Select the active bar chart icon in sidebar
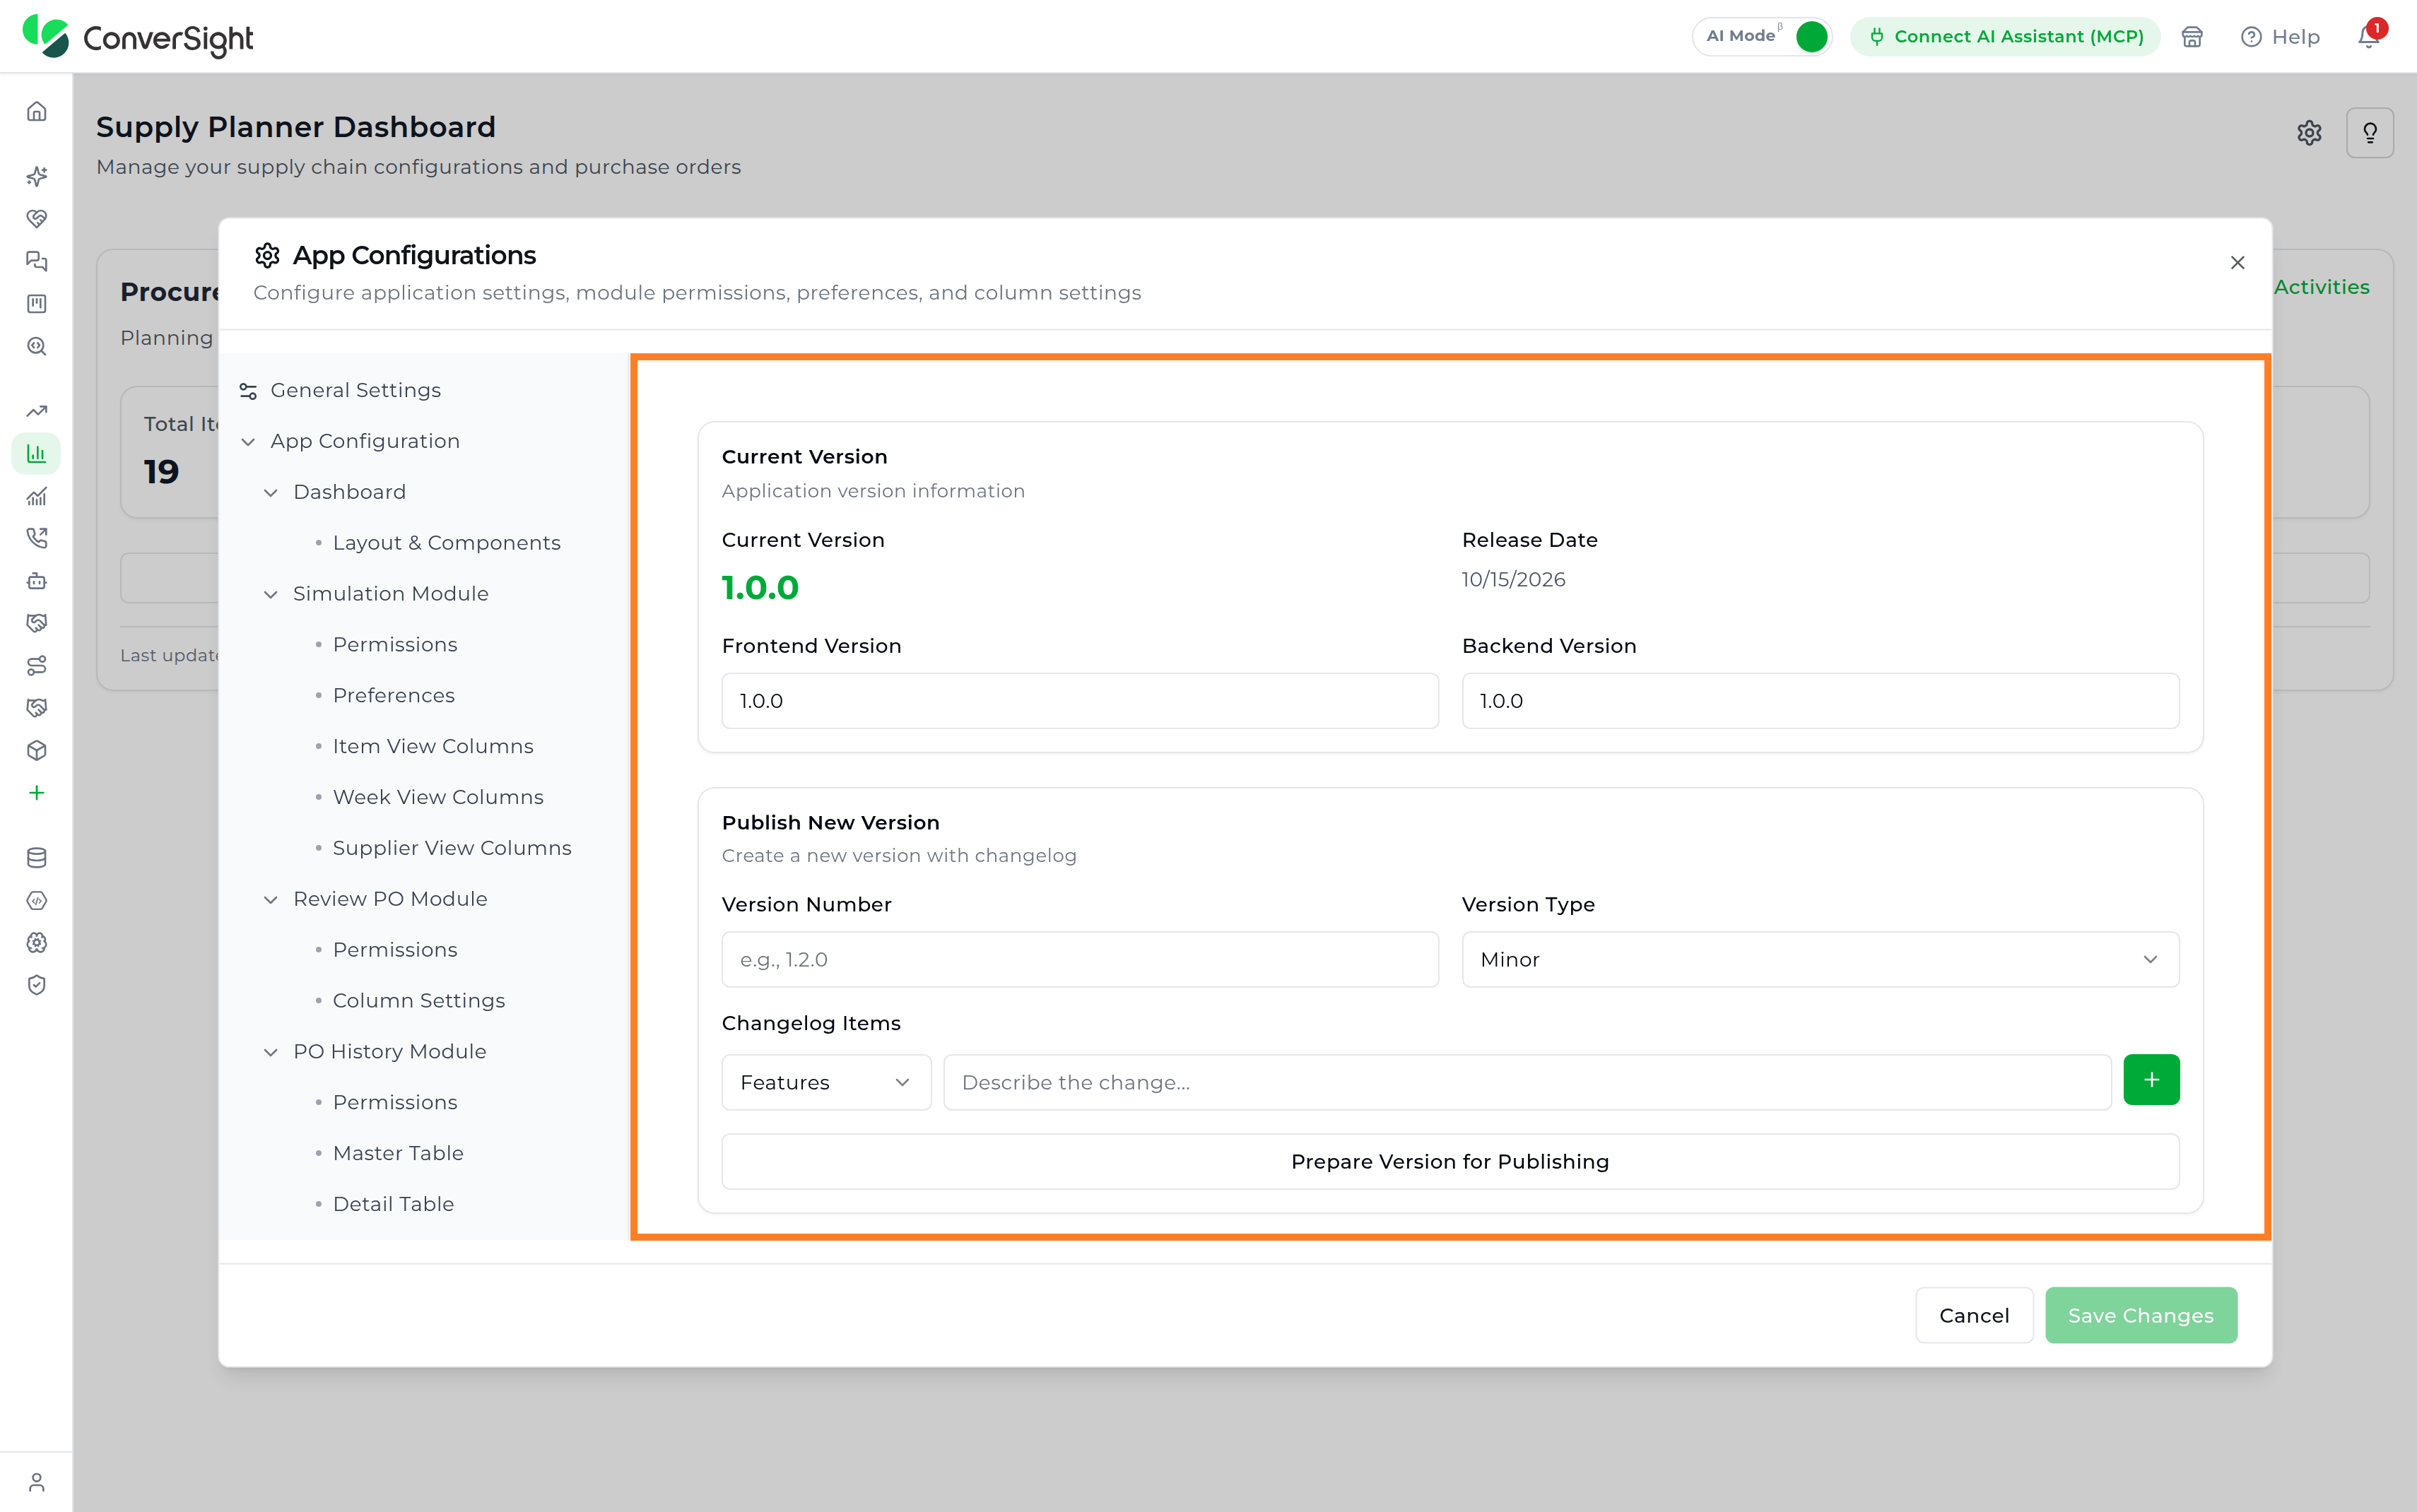Screen dimensions: 2417x1512 click(x=37, y=454)
